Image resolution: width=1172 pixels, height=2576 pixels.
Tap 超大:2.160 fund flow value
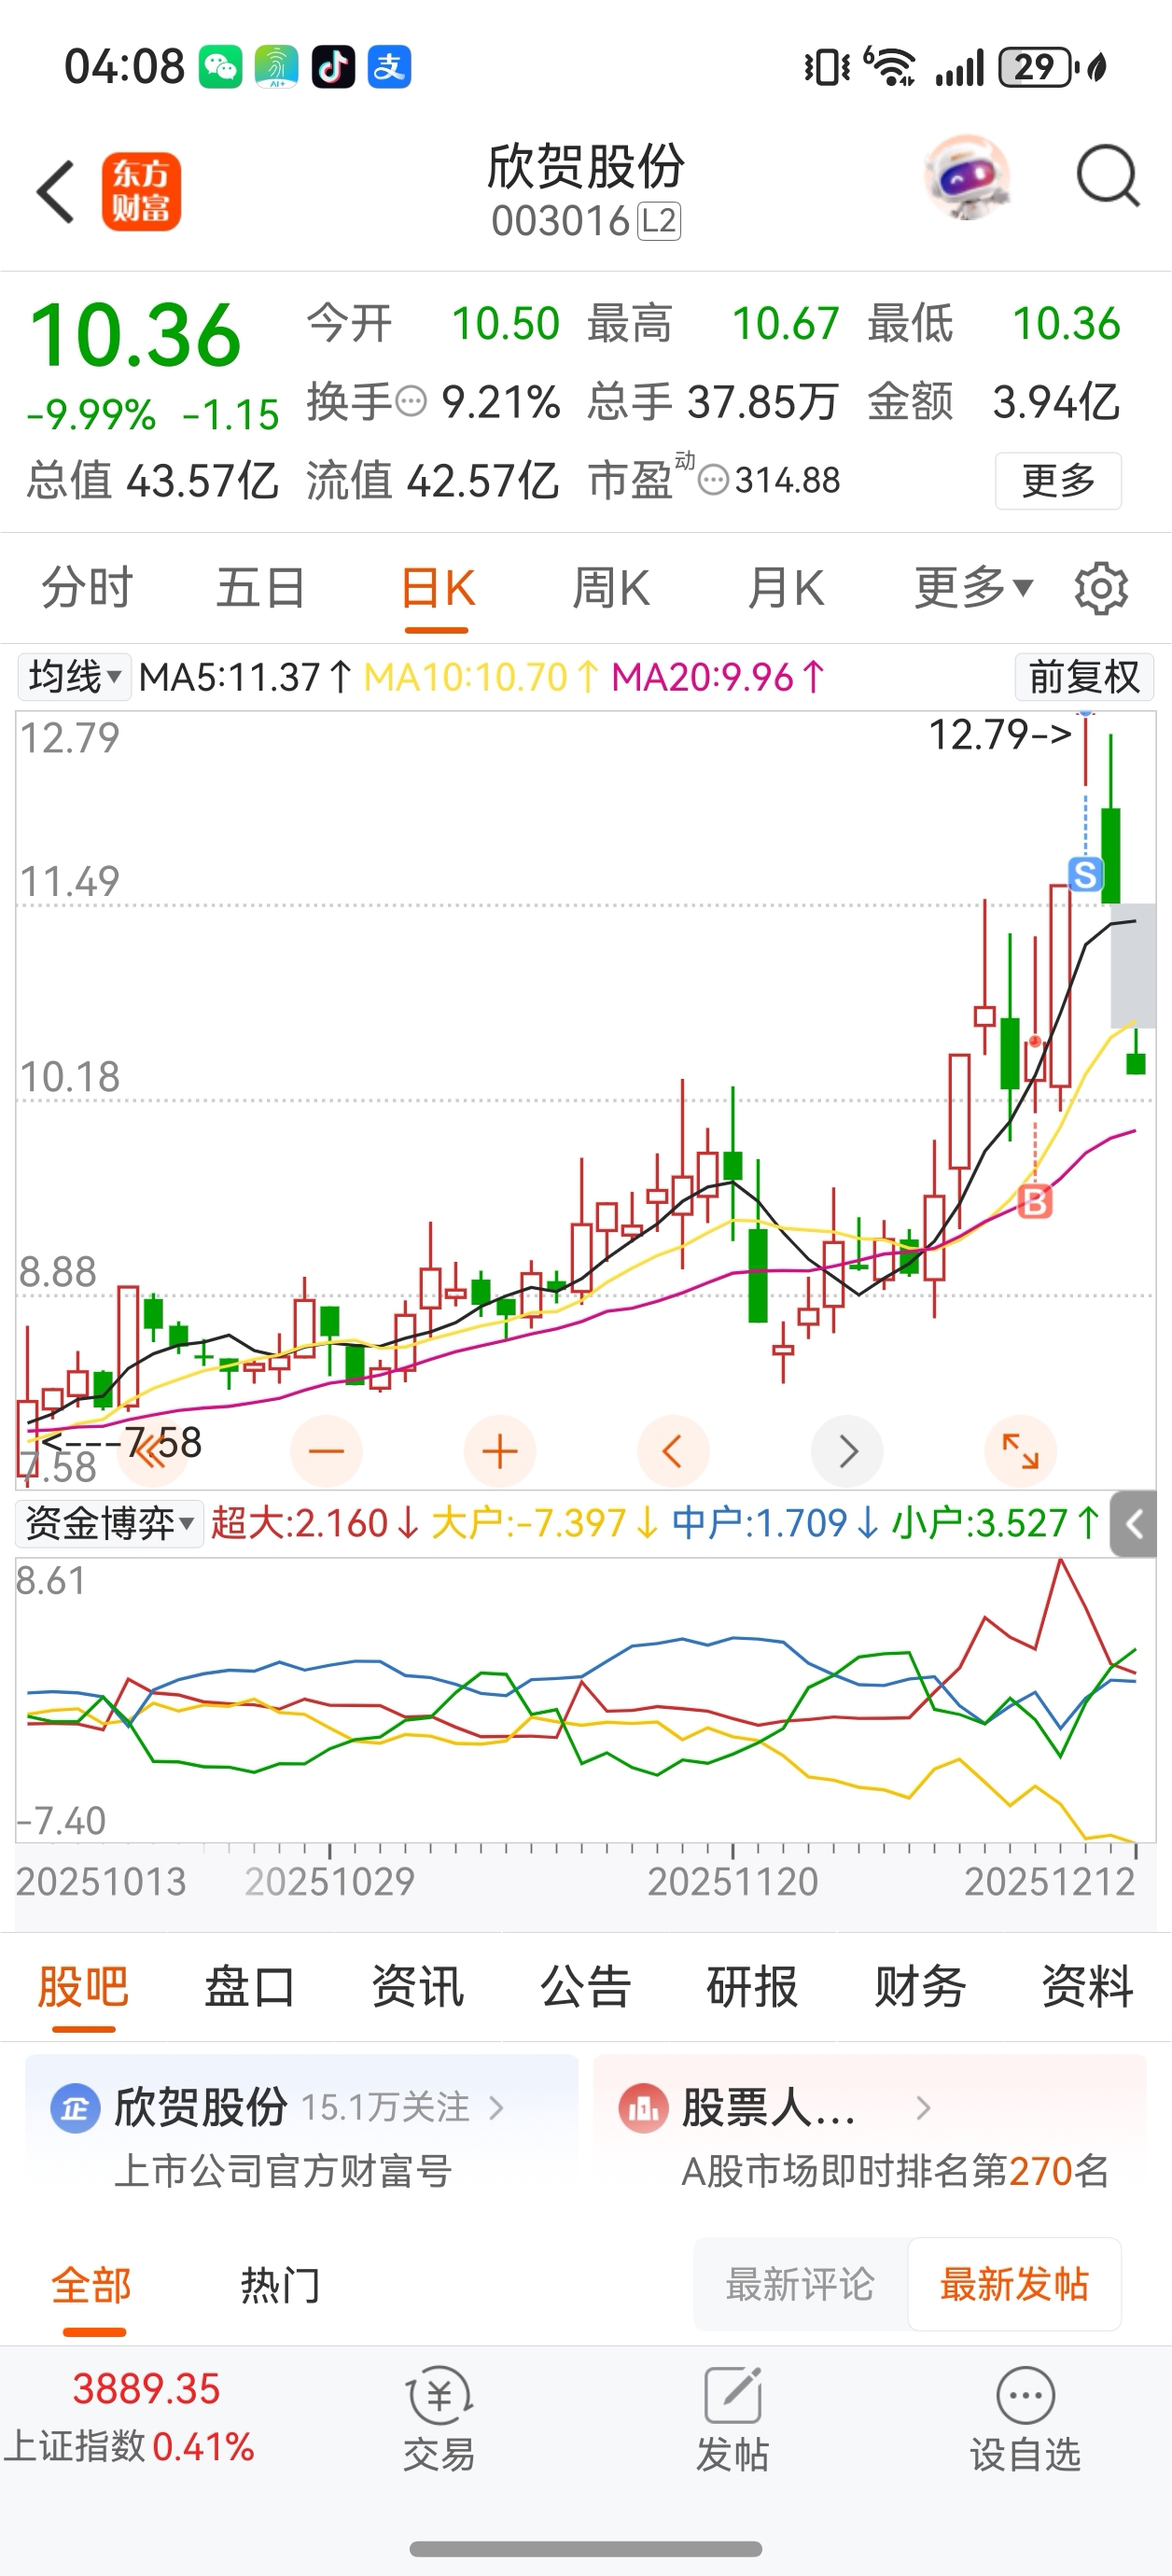[x=315, y=1524]
